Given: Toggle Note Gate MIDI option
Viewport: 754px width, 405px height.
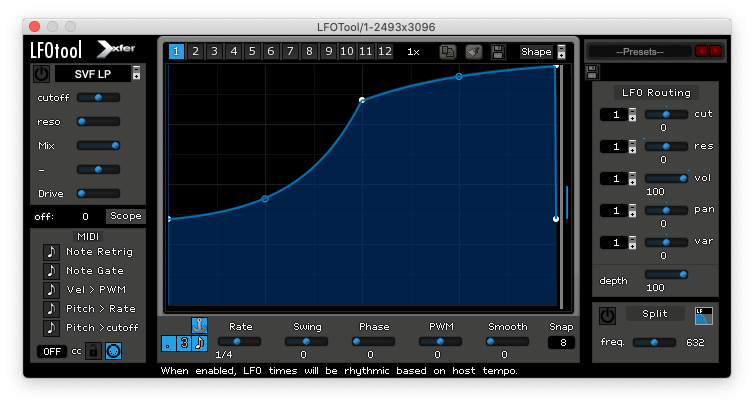Looking at the screenshot, I should (51, 271).
